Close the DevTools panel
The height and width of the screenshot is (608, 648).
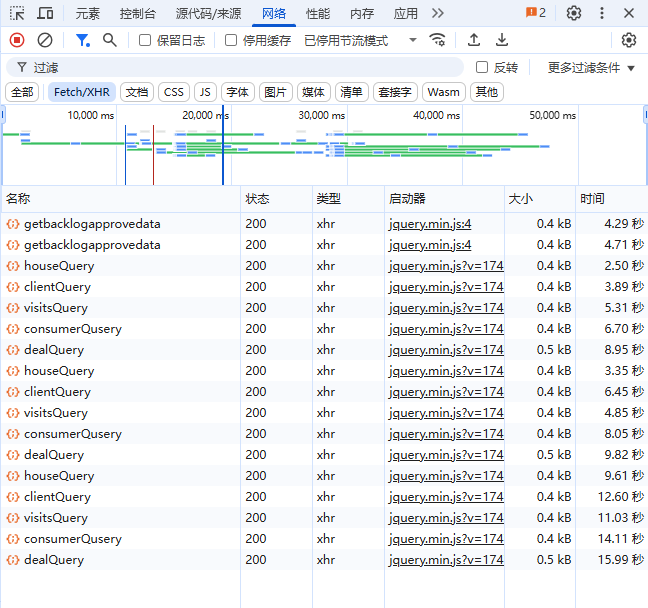pyautogui.click(x=629, y=13)
